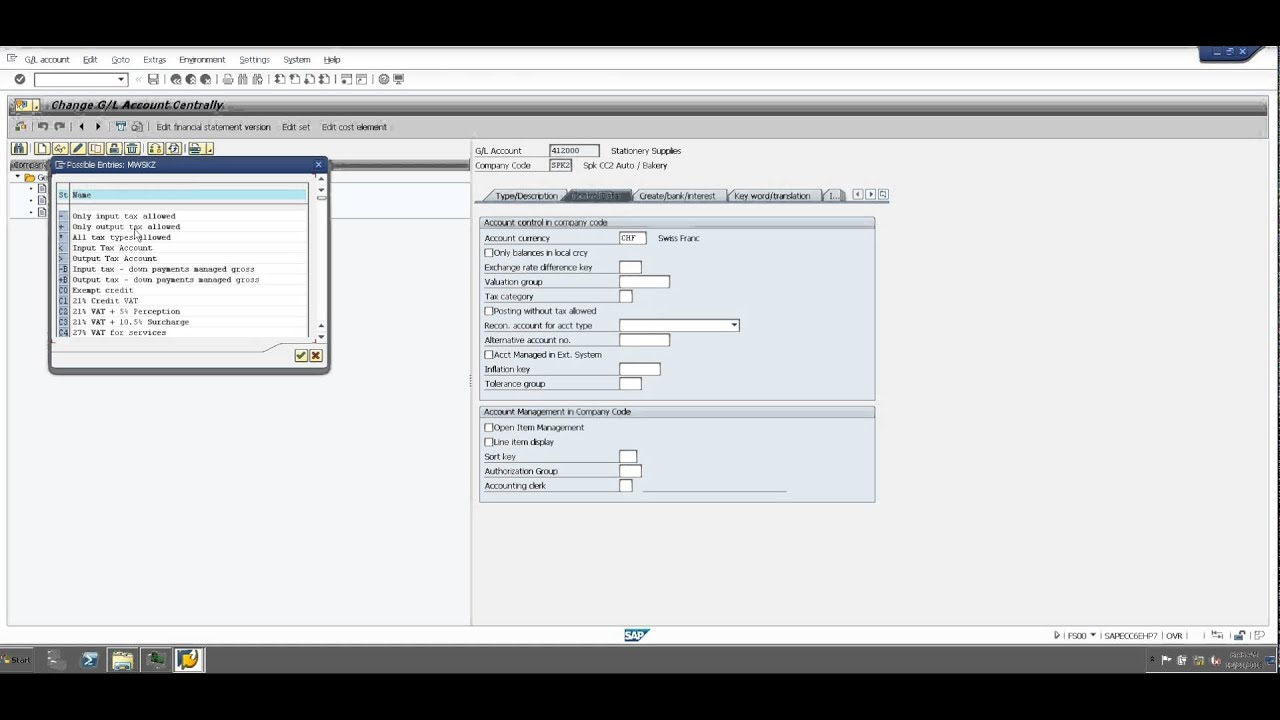This screenshot has width=1280, height=720.
Task: Click the Tolerance group input field
Action: pyautogui.click(x=630, y=383)
